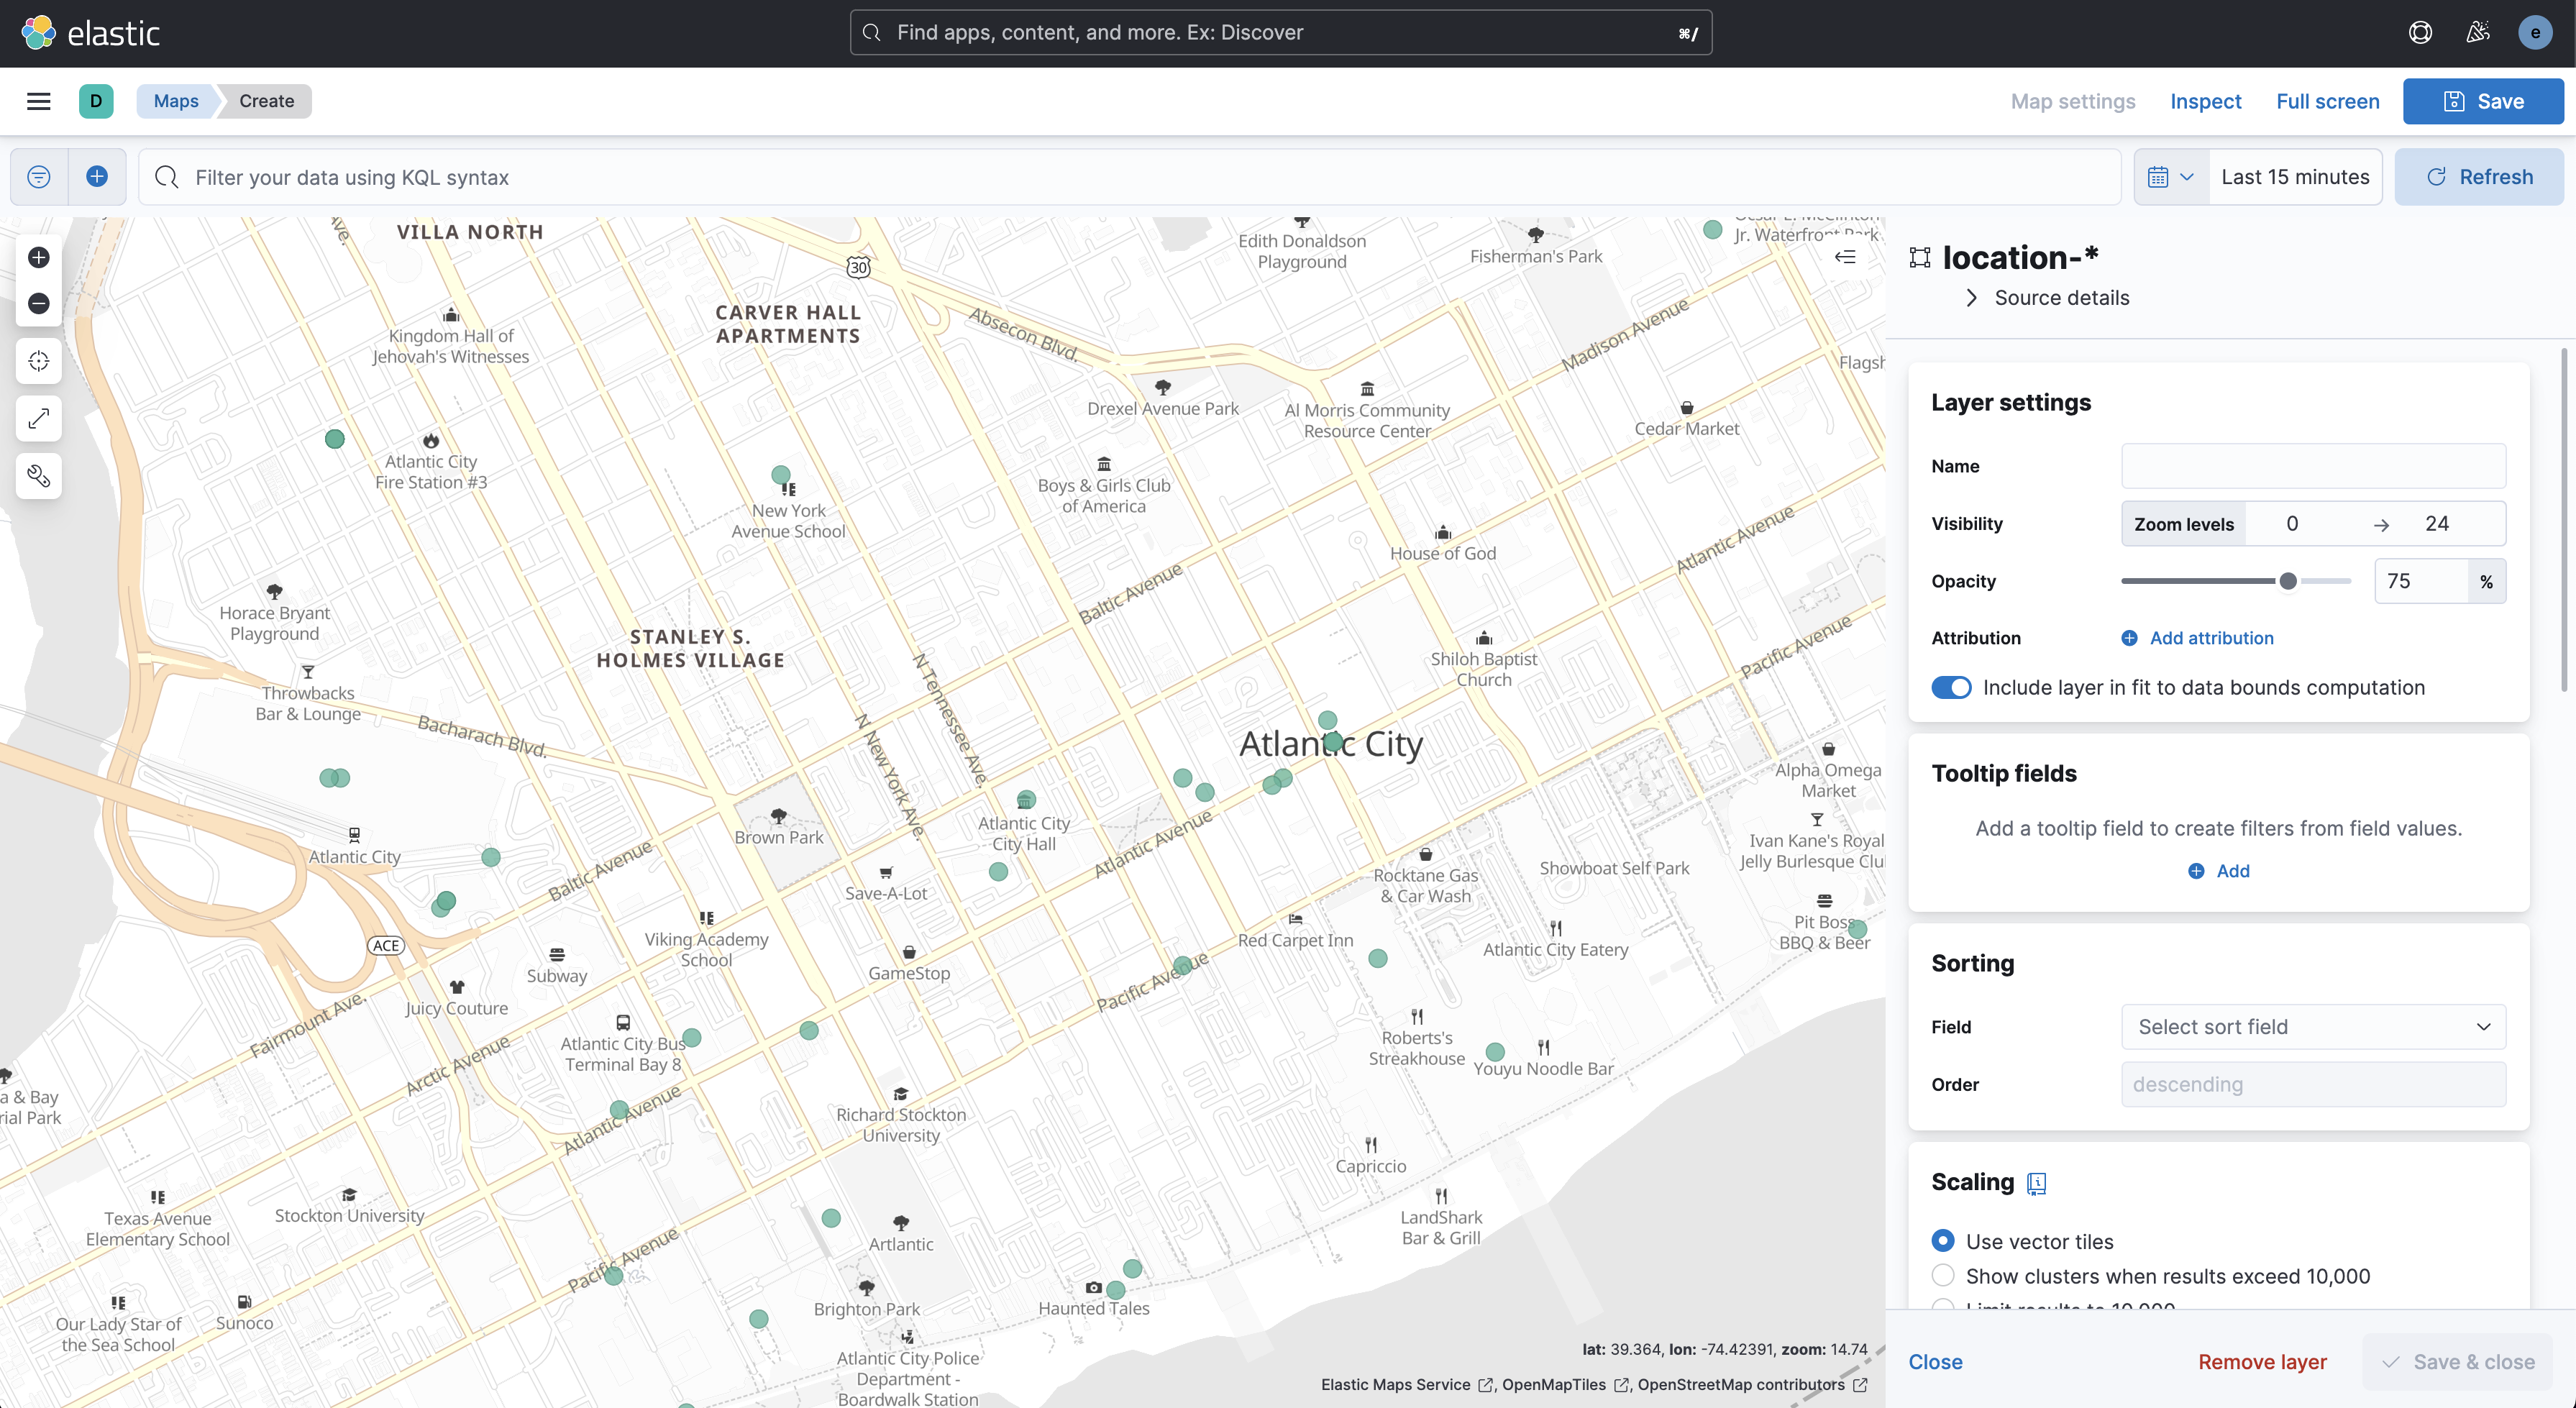Image resolution: width=2576 pixels, height=1408 pixels.
Task: Click the Atlantic City map label
Action: [x=1330, y=744]
